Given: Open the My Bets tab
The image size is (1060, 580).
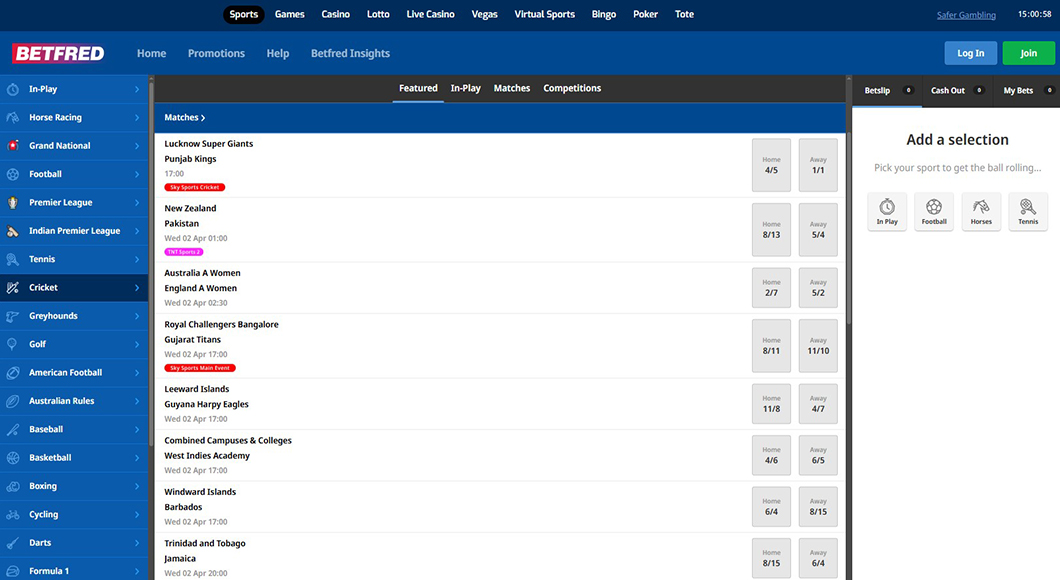Looking at the screenshot, I should (1027, 91).
